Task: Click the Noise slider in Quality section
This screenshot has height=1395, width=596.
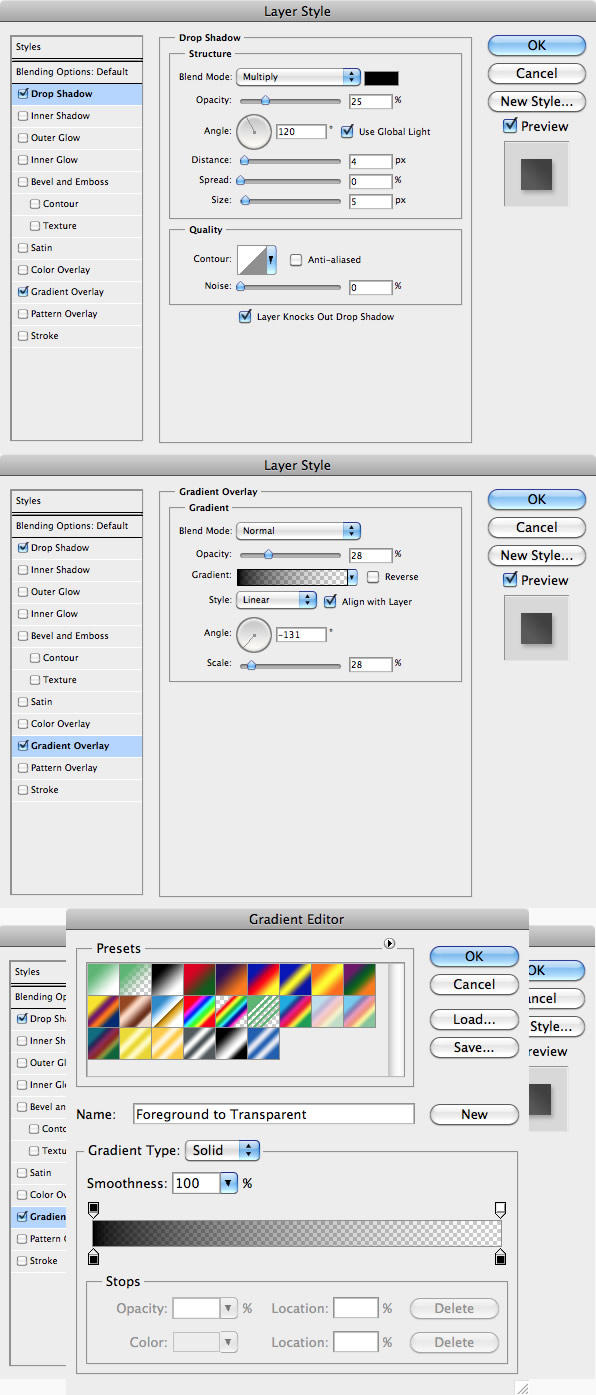Action: pos(289,286)
